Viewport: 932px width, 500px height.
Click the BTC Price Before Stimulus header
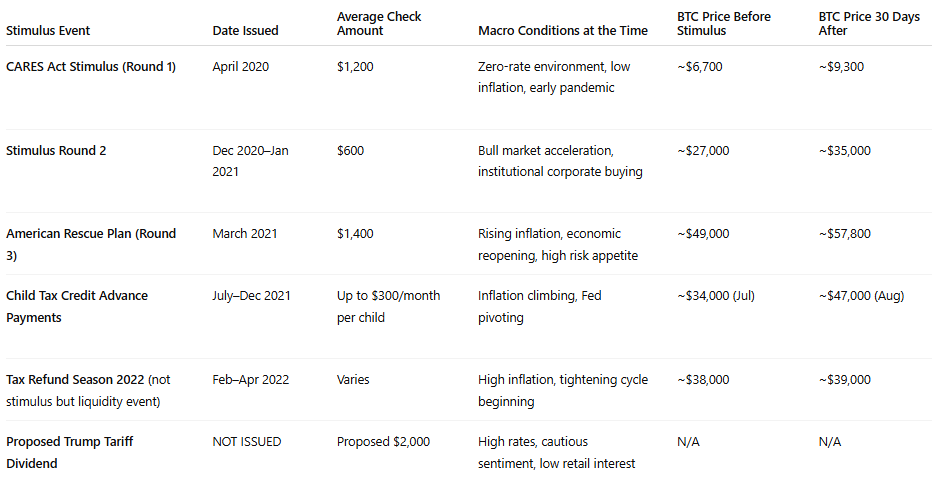(x=723, y=24)
